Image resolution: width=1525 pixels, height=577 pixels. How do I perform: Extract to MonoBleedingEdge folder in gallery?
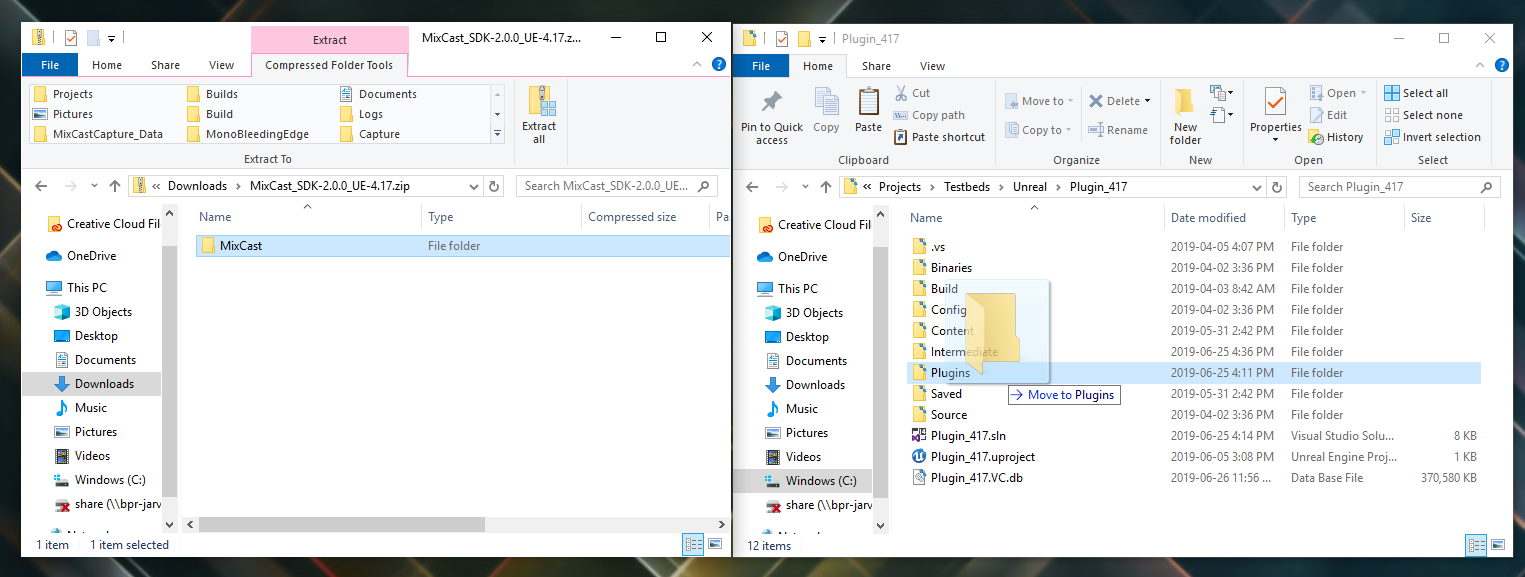[x=247, y=134]
